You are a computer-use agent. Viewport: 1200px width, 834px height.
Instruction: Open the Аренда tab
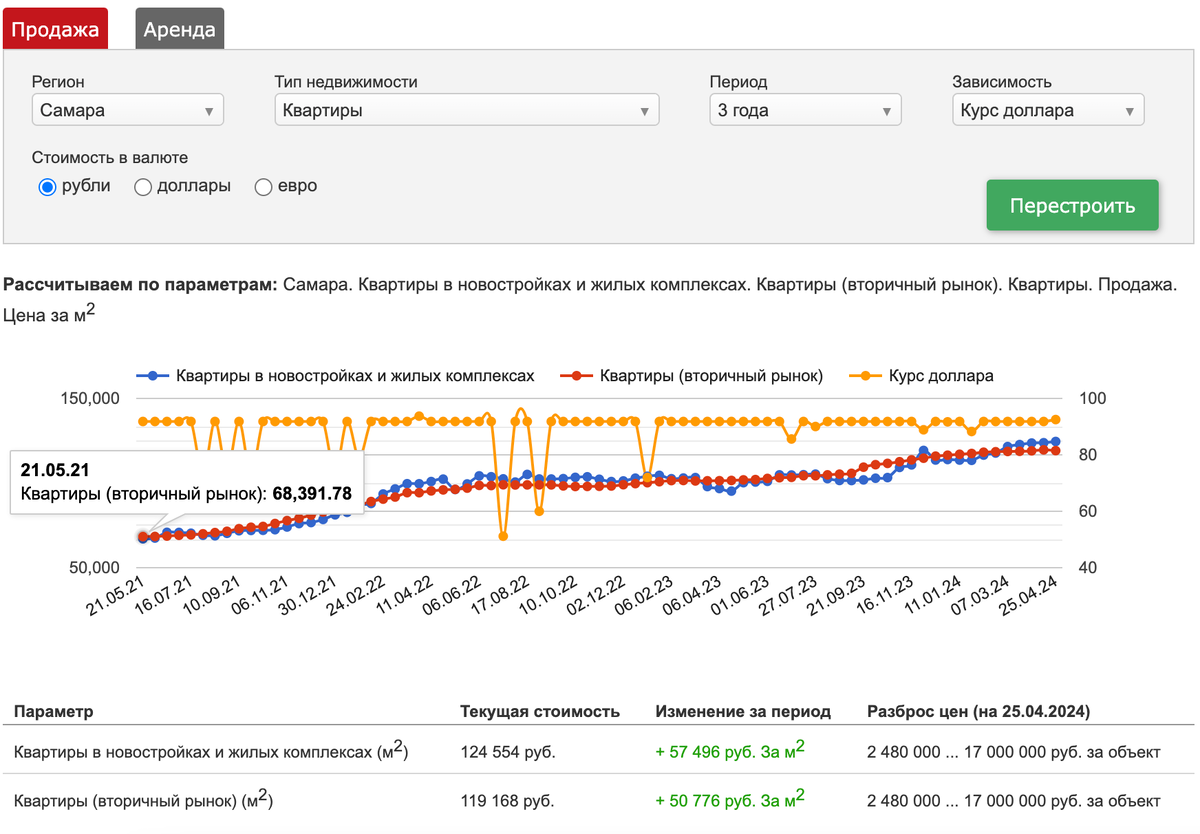coord(180,29)
